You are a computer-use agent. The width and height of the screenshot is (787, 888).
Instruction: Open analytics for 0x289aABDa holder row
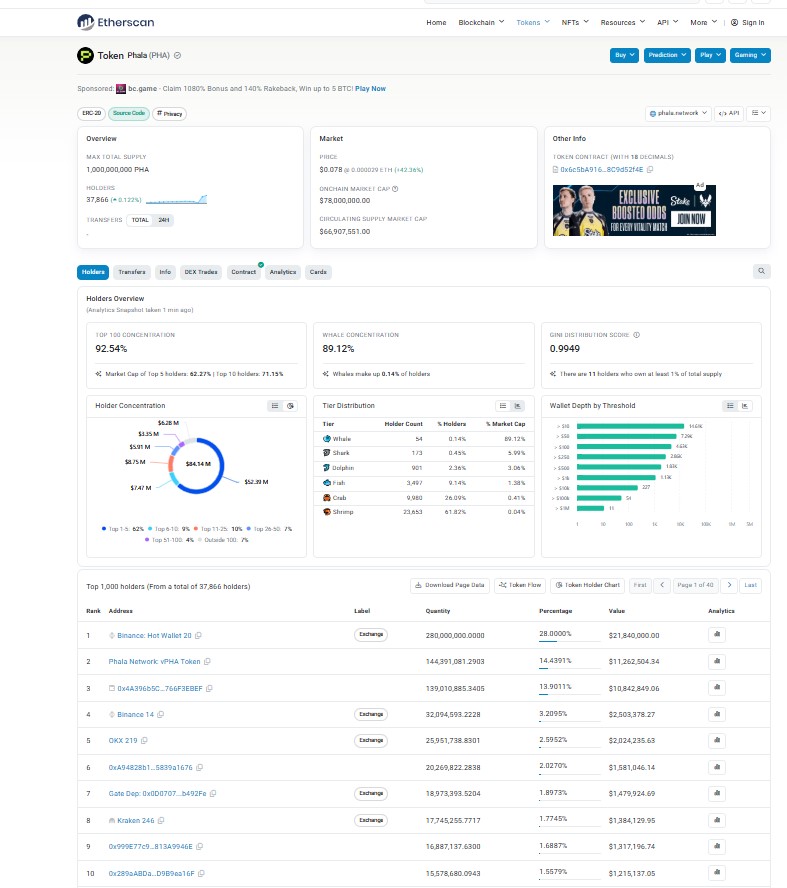pos(717,873)
